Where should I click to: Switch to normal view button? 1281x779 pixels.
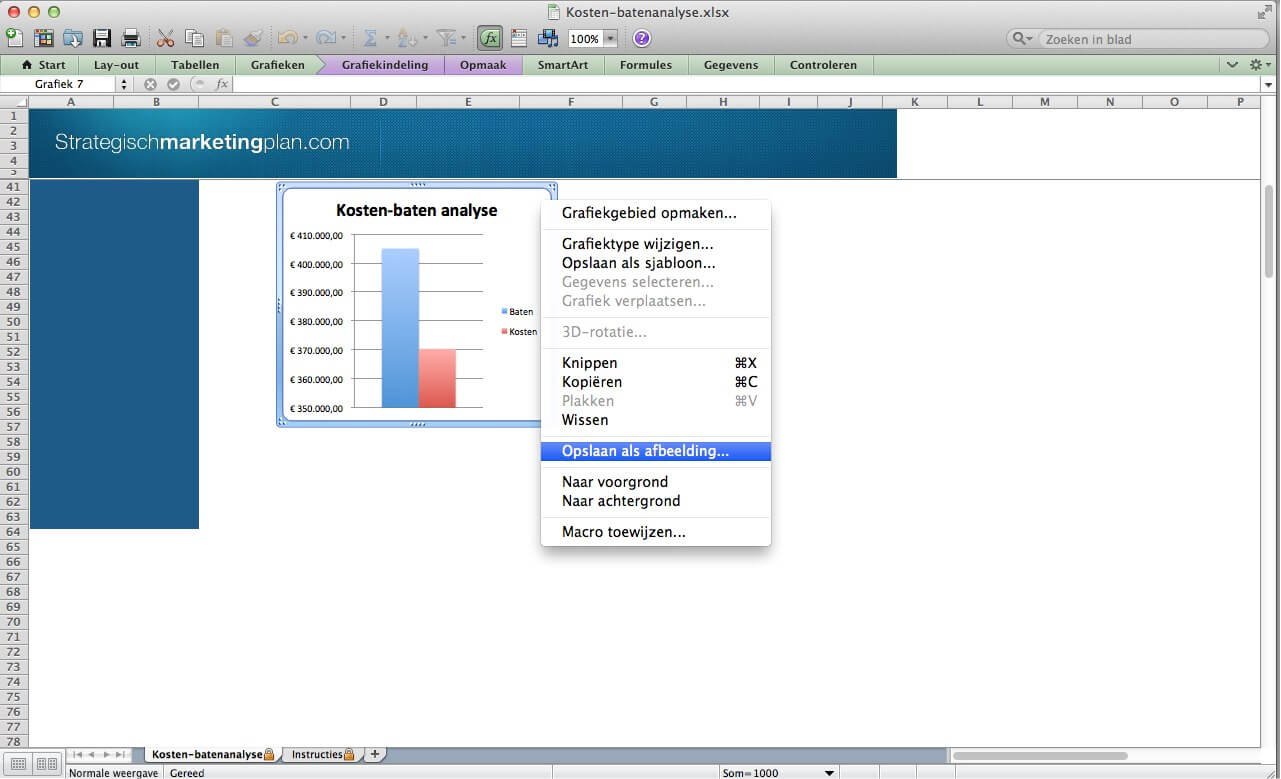click(19, 764)
